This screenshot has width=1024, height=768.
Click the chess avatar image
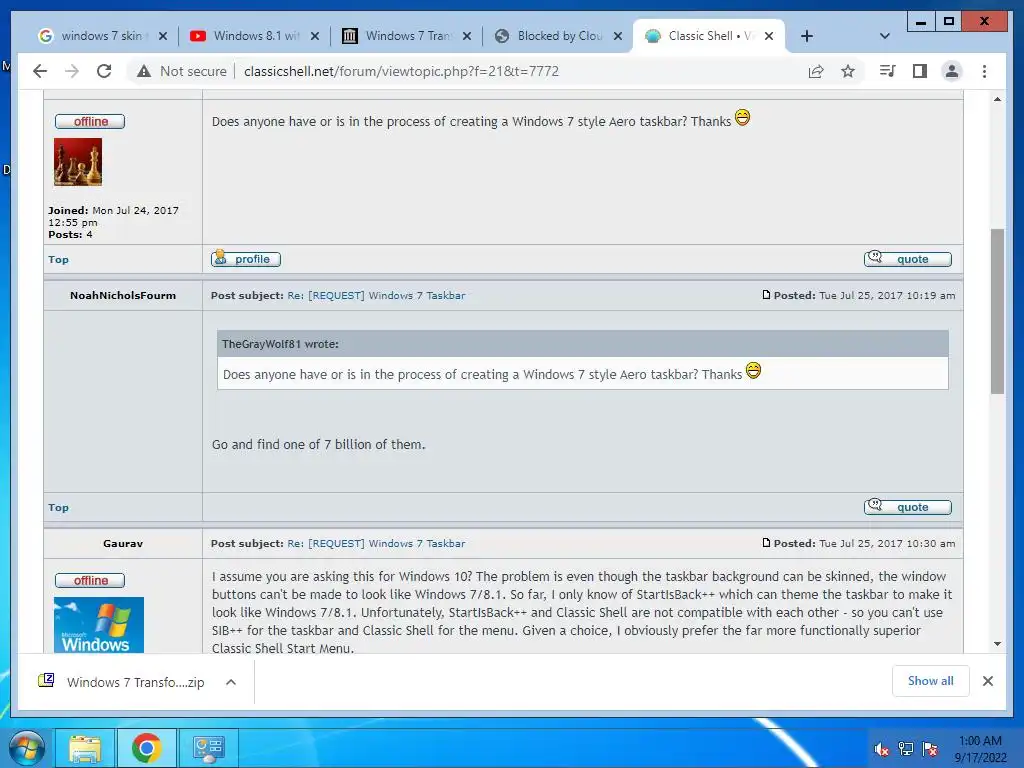[x=78, y=162]
